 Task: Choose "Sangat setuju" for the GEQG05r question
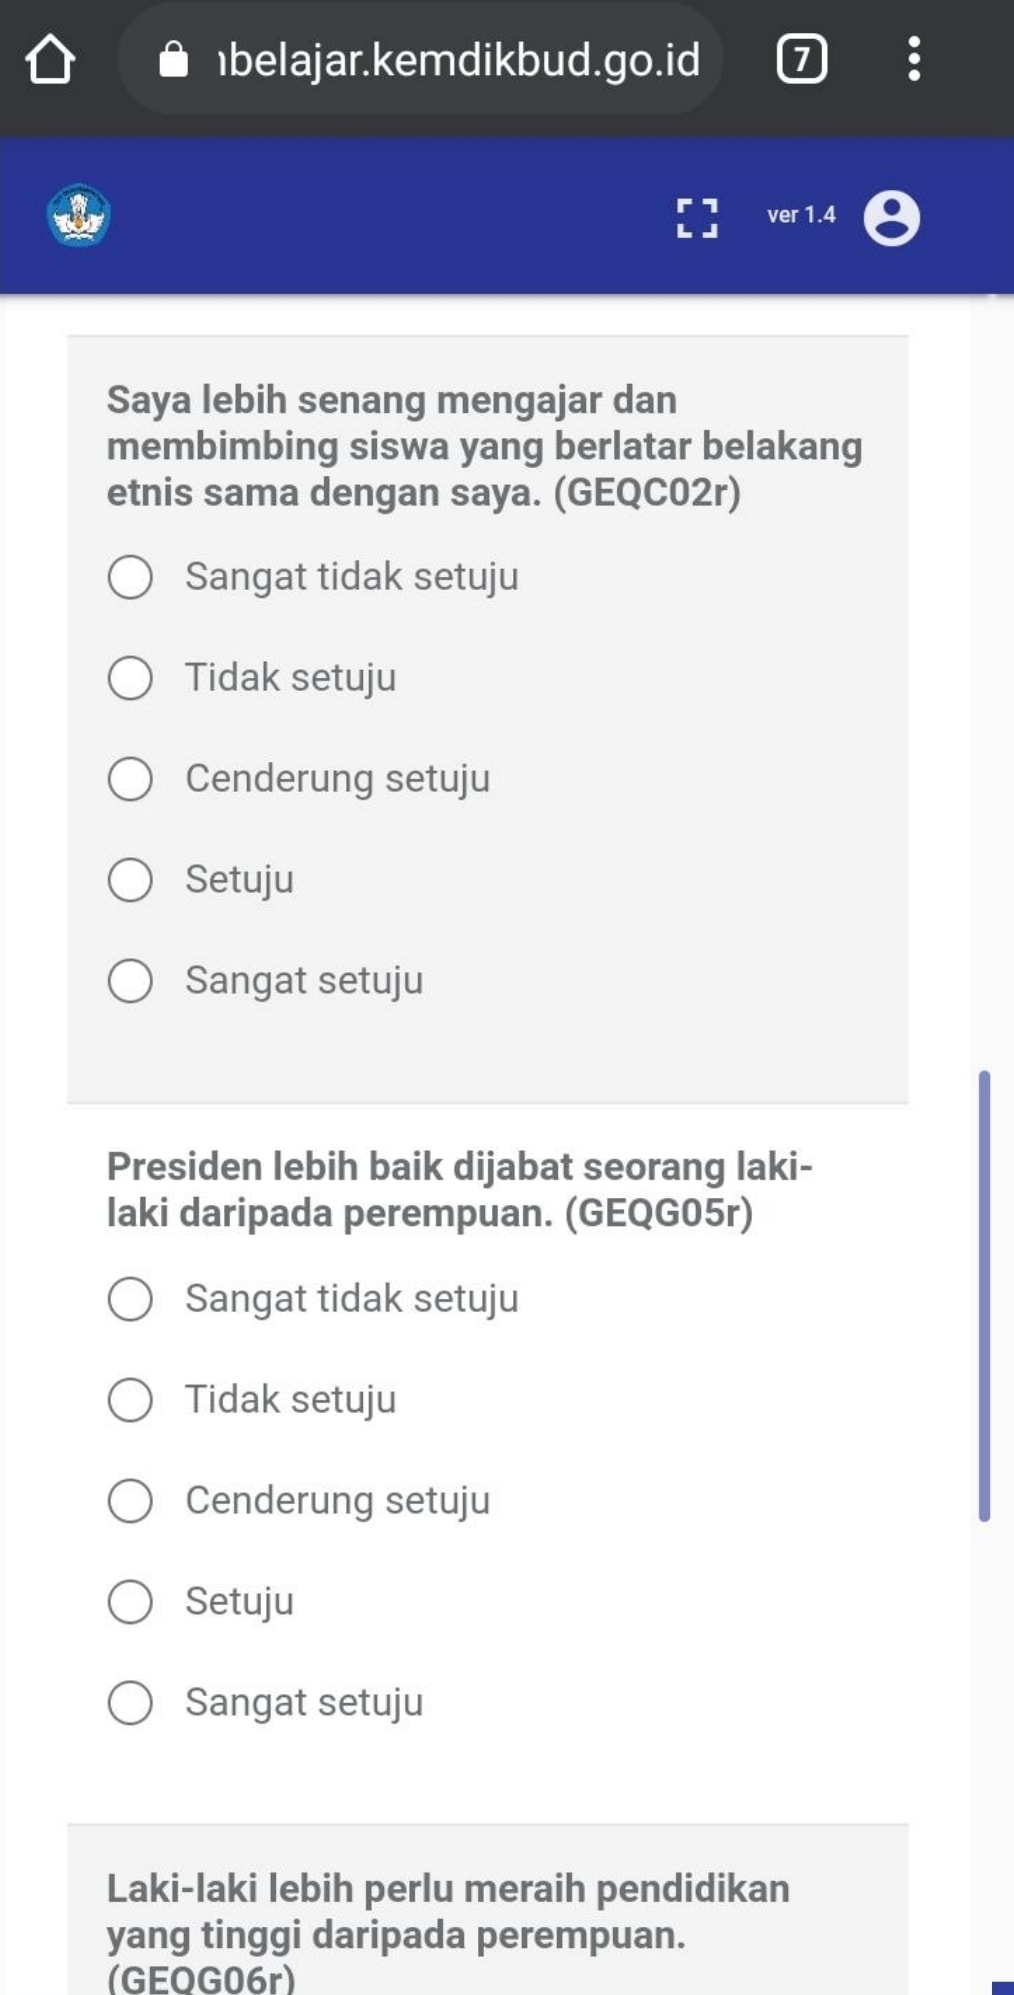coord(130,1703)
